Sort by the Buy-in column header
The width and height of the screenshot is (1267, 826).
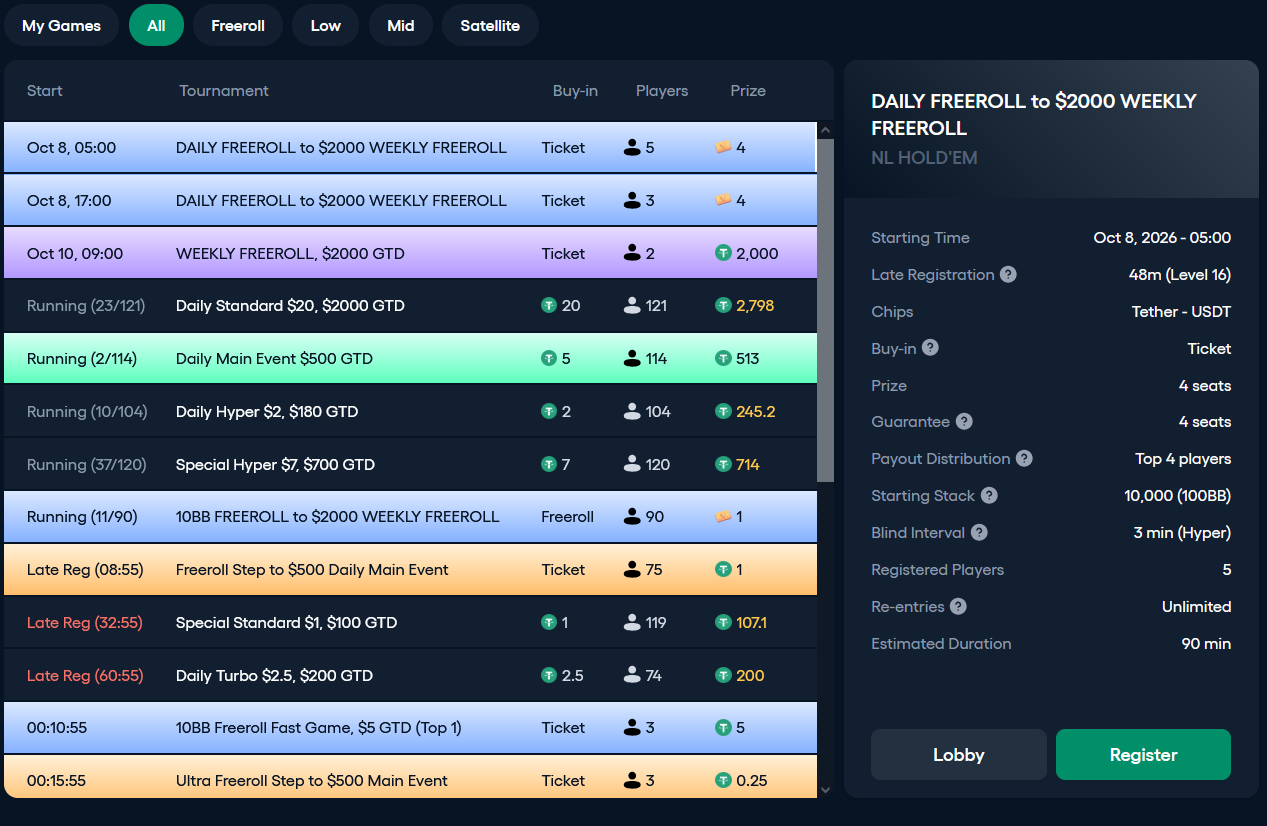tap(575, 91)
